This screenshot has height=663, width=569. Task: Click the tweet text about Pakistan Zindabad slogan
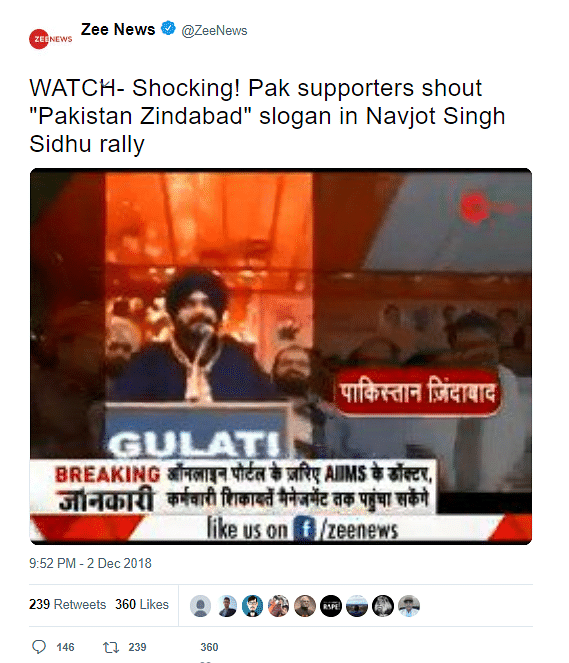click(x=267, y=115)
